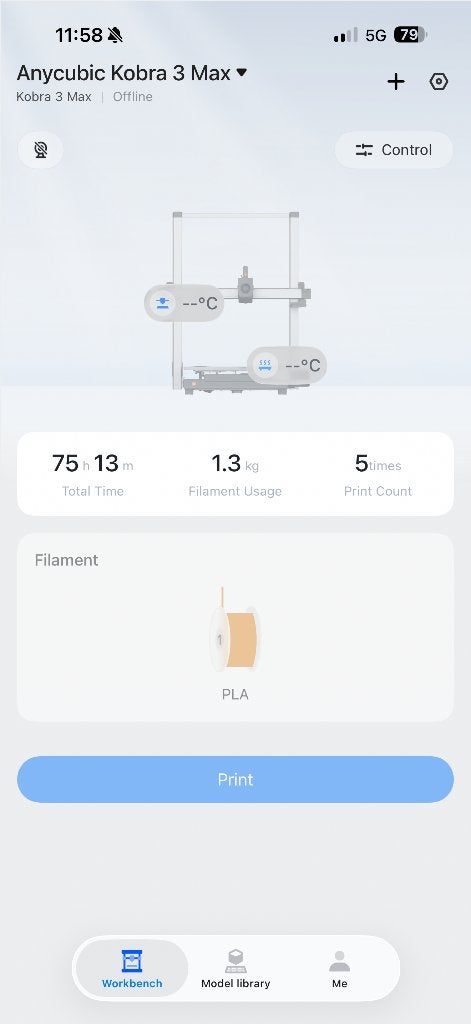View the Filament Usage statistic

(x=235, y=474)
